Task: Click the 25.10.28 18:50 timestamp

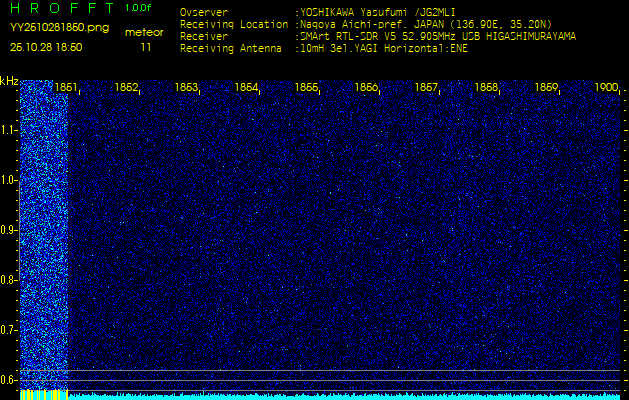Action: pyautogui.click(x=47, y=47)
